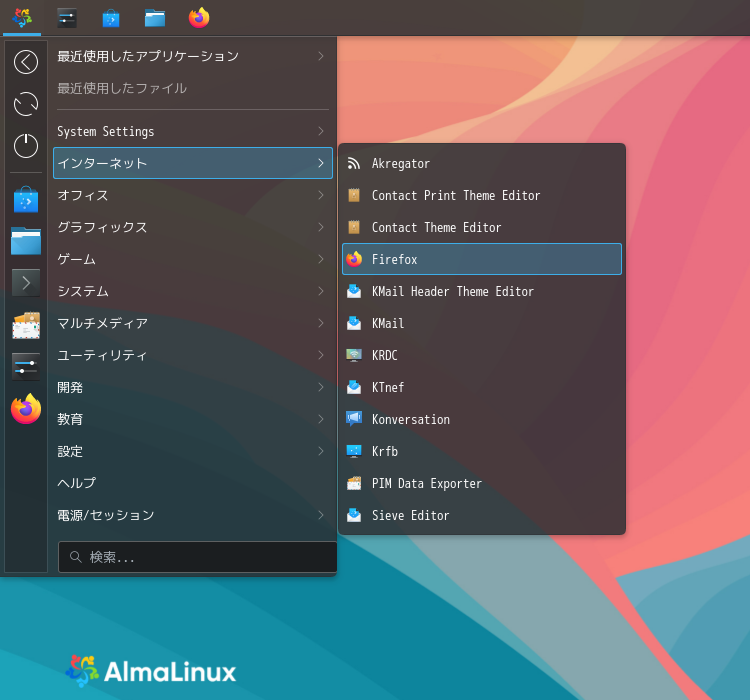Open Discover from the menu favorites sidebar
750x700 pixels.
point(26,199)
